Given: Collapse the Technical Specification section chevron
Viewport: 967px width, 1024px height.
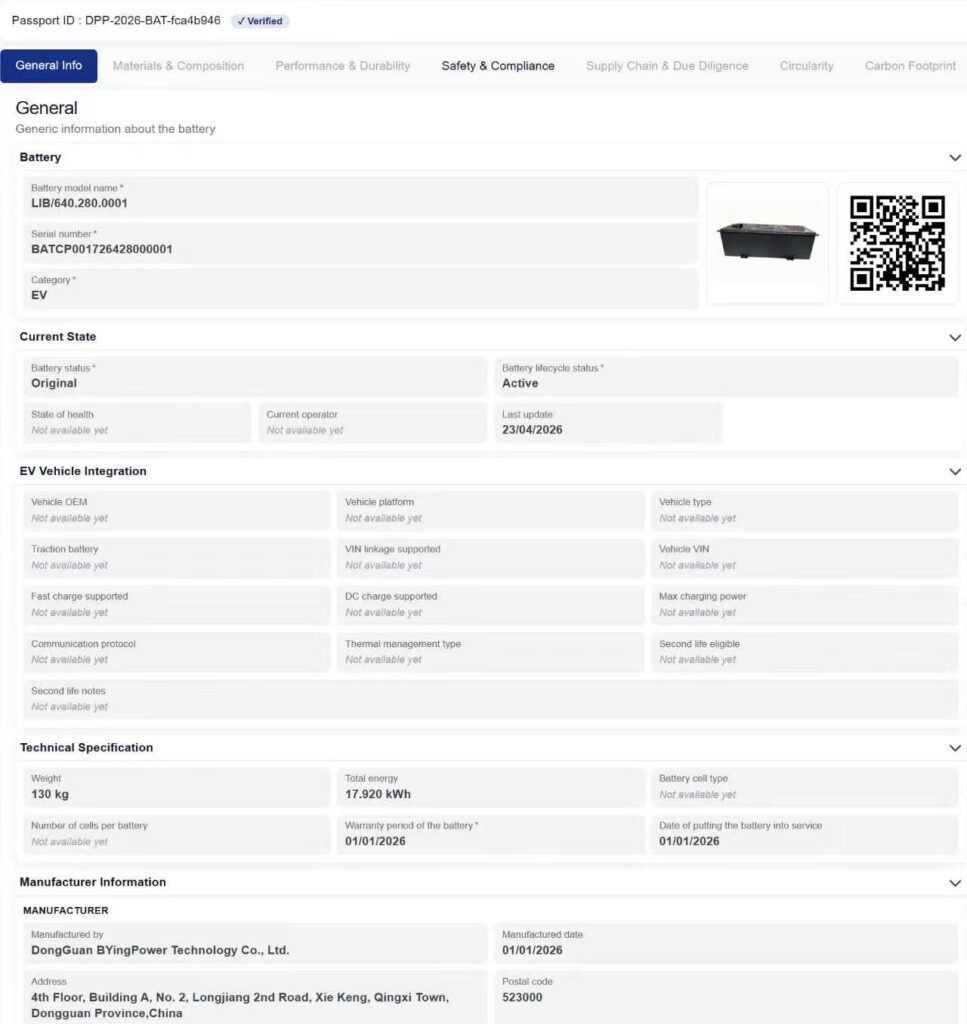Looking at the screenshot, I should click(955, 748).
